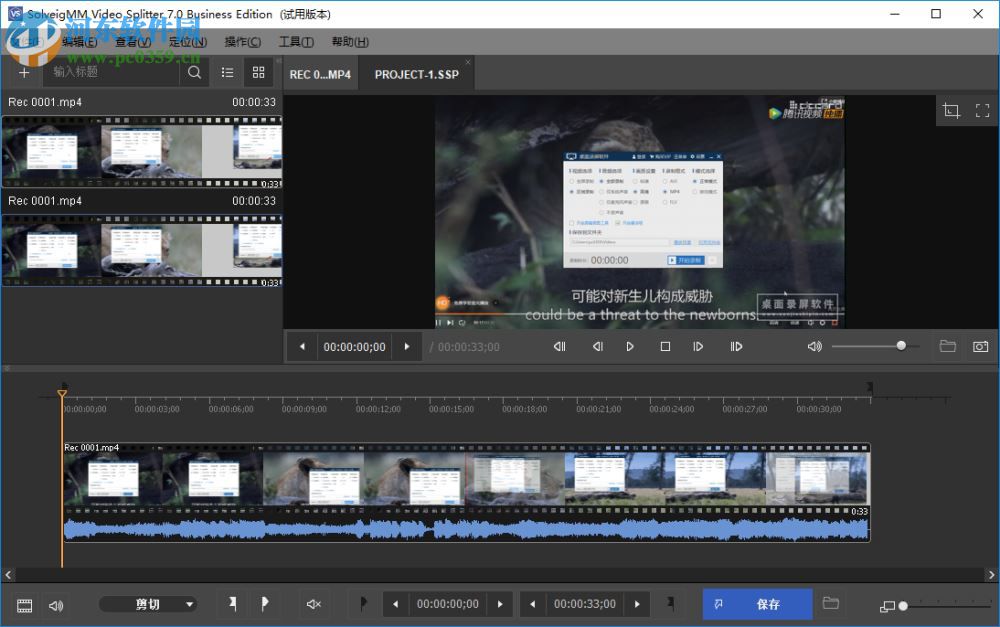Switch media list to grid view
This screenshot has width=1000, height=627.
(x=258, y=72)
